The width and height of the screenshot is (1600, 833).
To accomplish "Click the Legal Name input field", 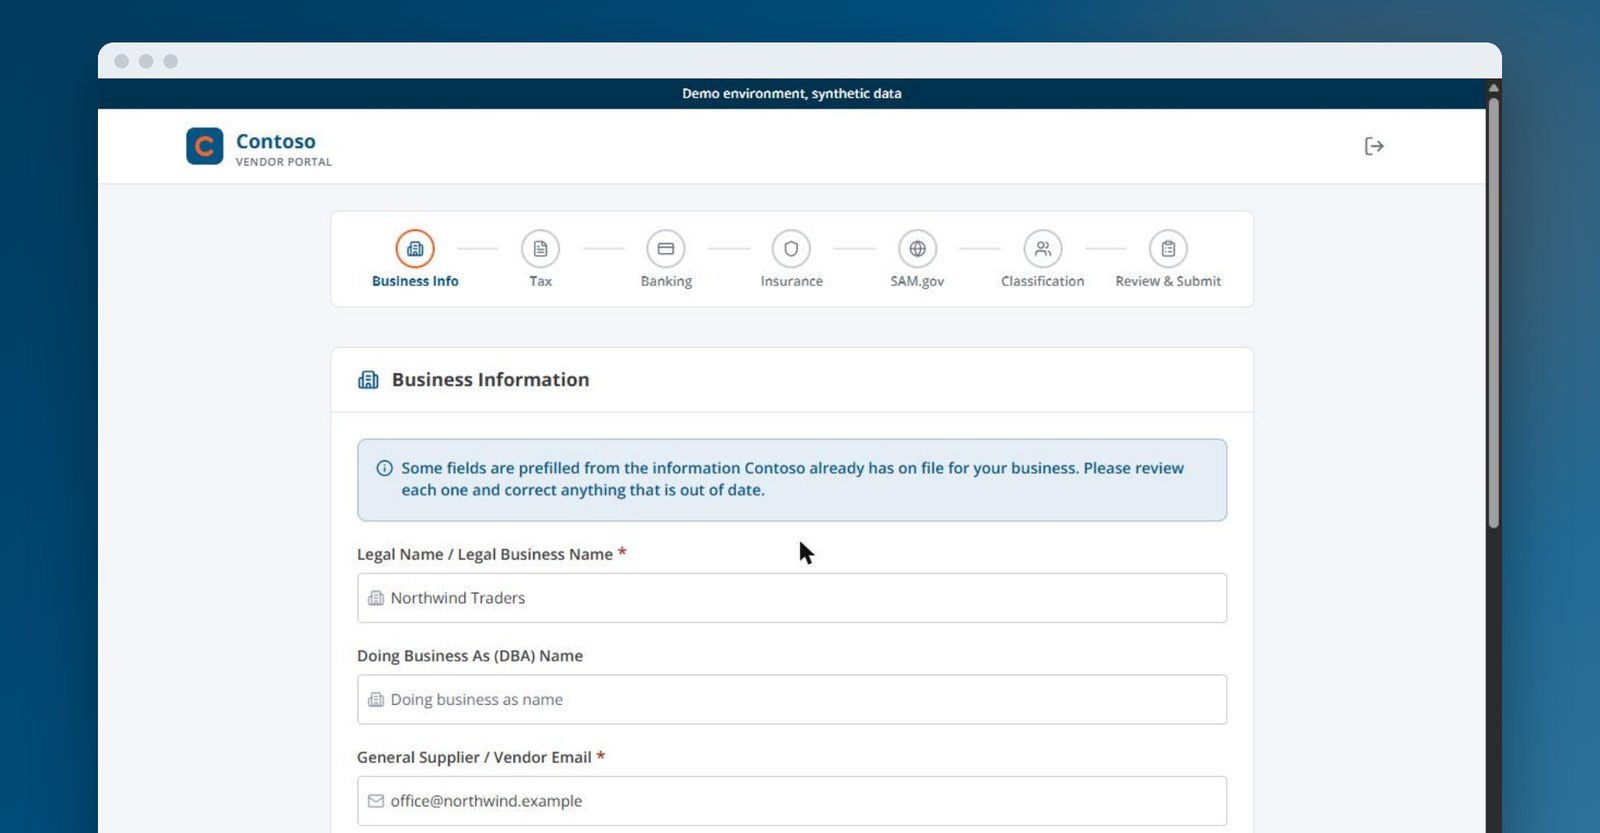I will 792,598.
